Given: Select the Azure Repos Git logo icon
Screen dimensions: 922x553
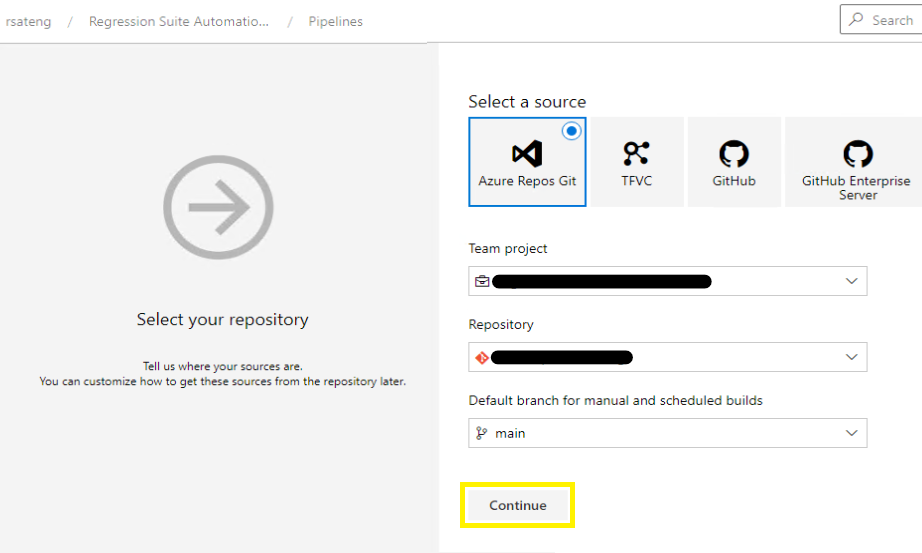Looking at the screenshot, I should (x=527, y=154).
